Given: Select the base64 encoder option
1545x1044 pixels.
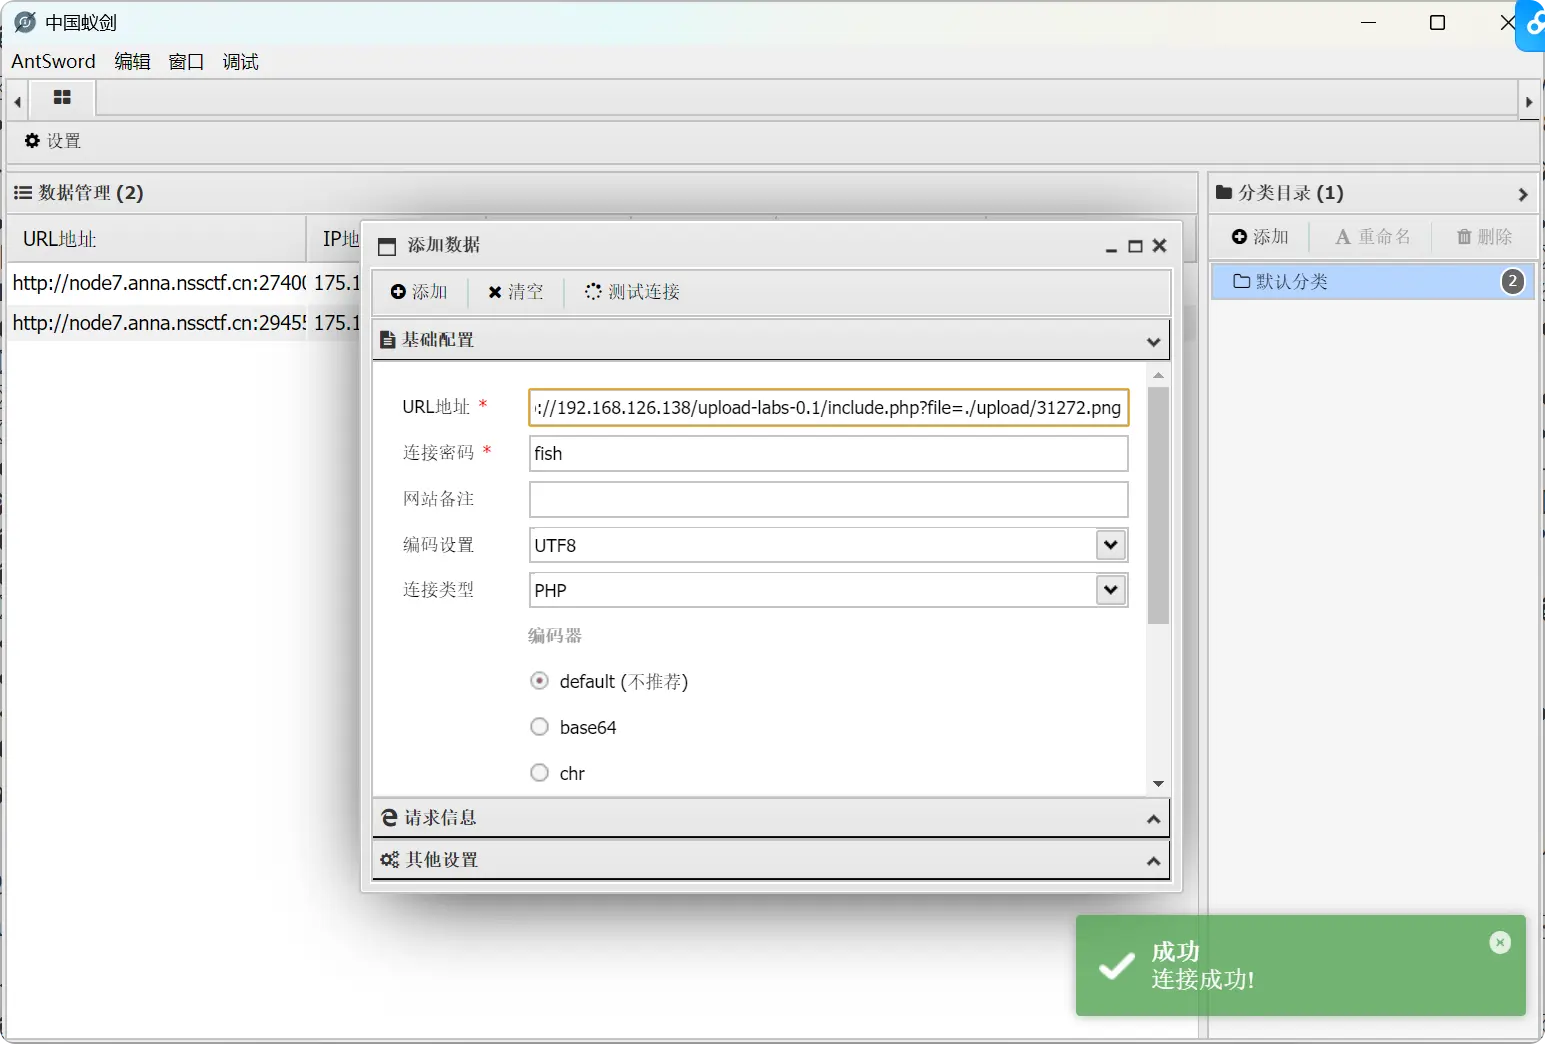Looking at the screenshot, I should (x=539, y=727).
